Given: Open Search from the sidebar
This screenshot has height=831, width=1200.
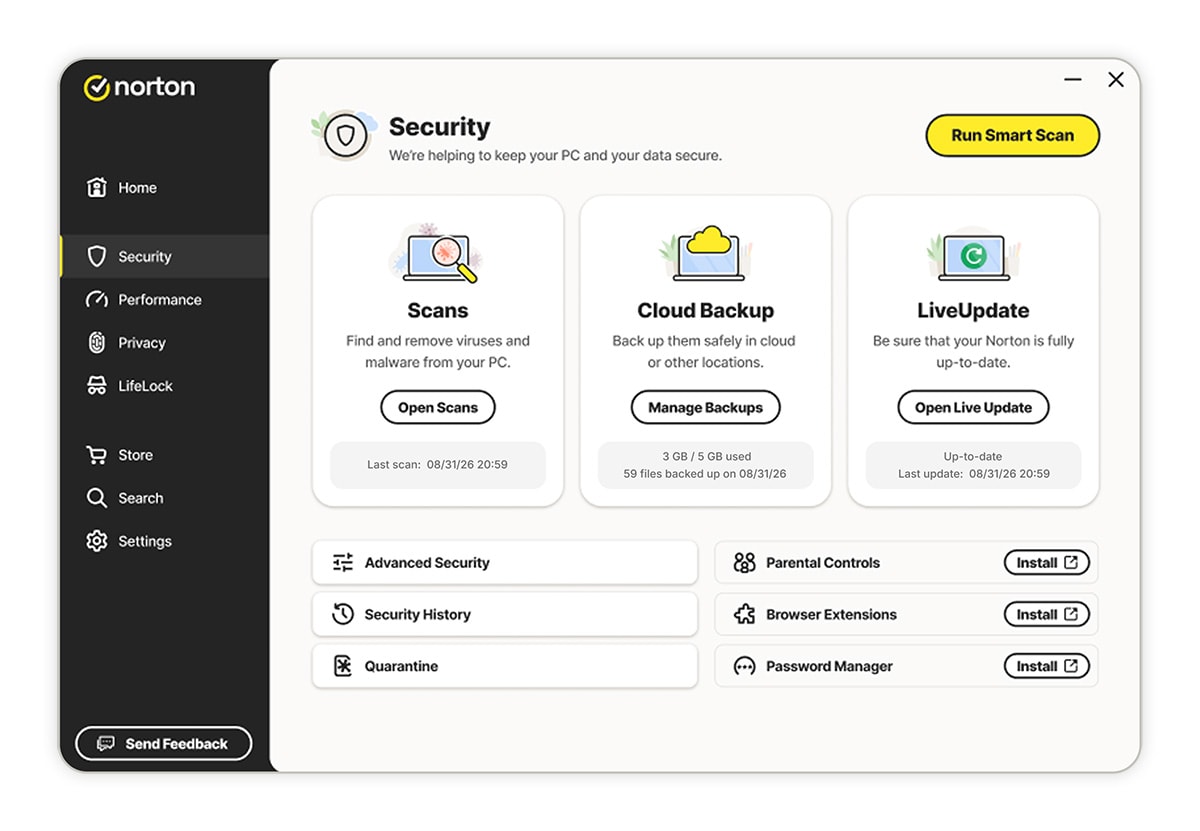Looking at the screenshot, I should 164,498.
